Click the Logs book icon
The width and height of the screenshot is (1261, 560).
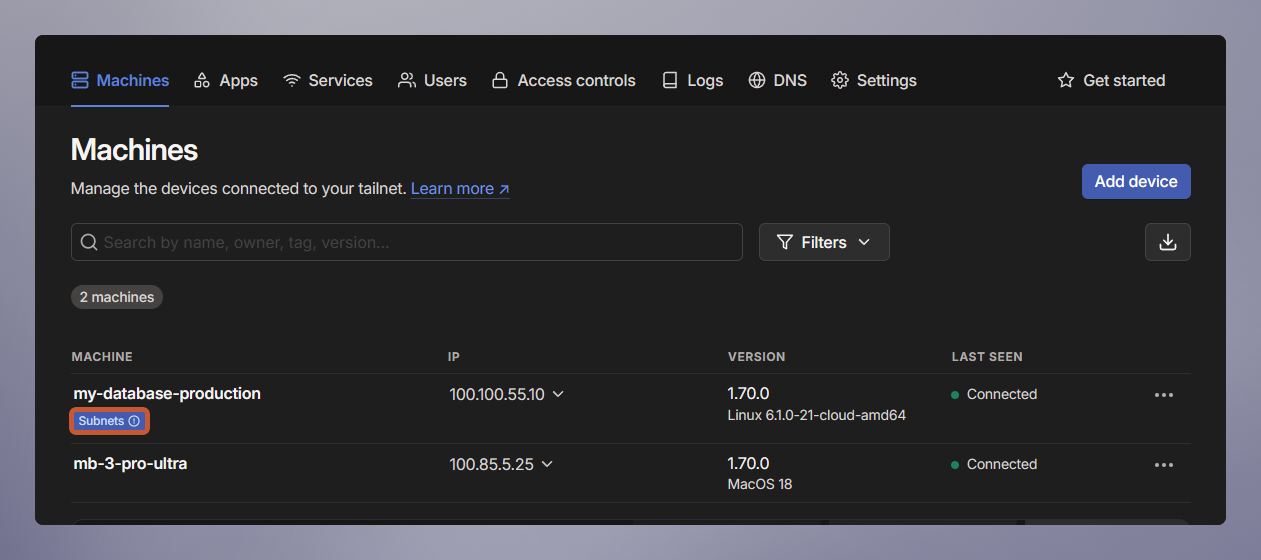coord(670,80)
